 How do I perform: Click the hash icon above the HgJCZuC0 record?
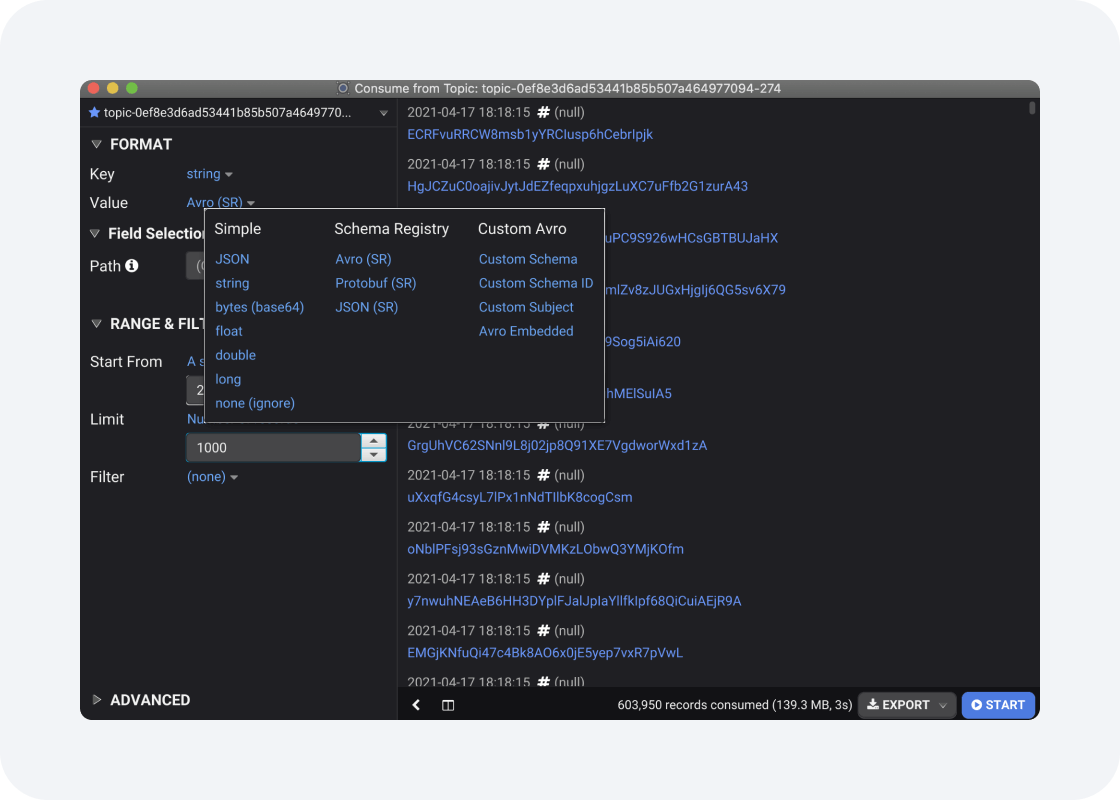pos(544,164)
